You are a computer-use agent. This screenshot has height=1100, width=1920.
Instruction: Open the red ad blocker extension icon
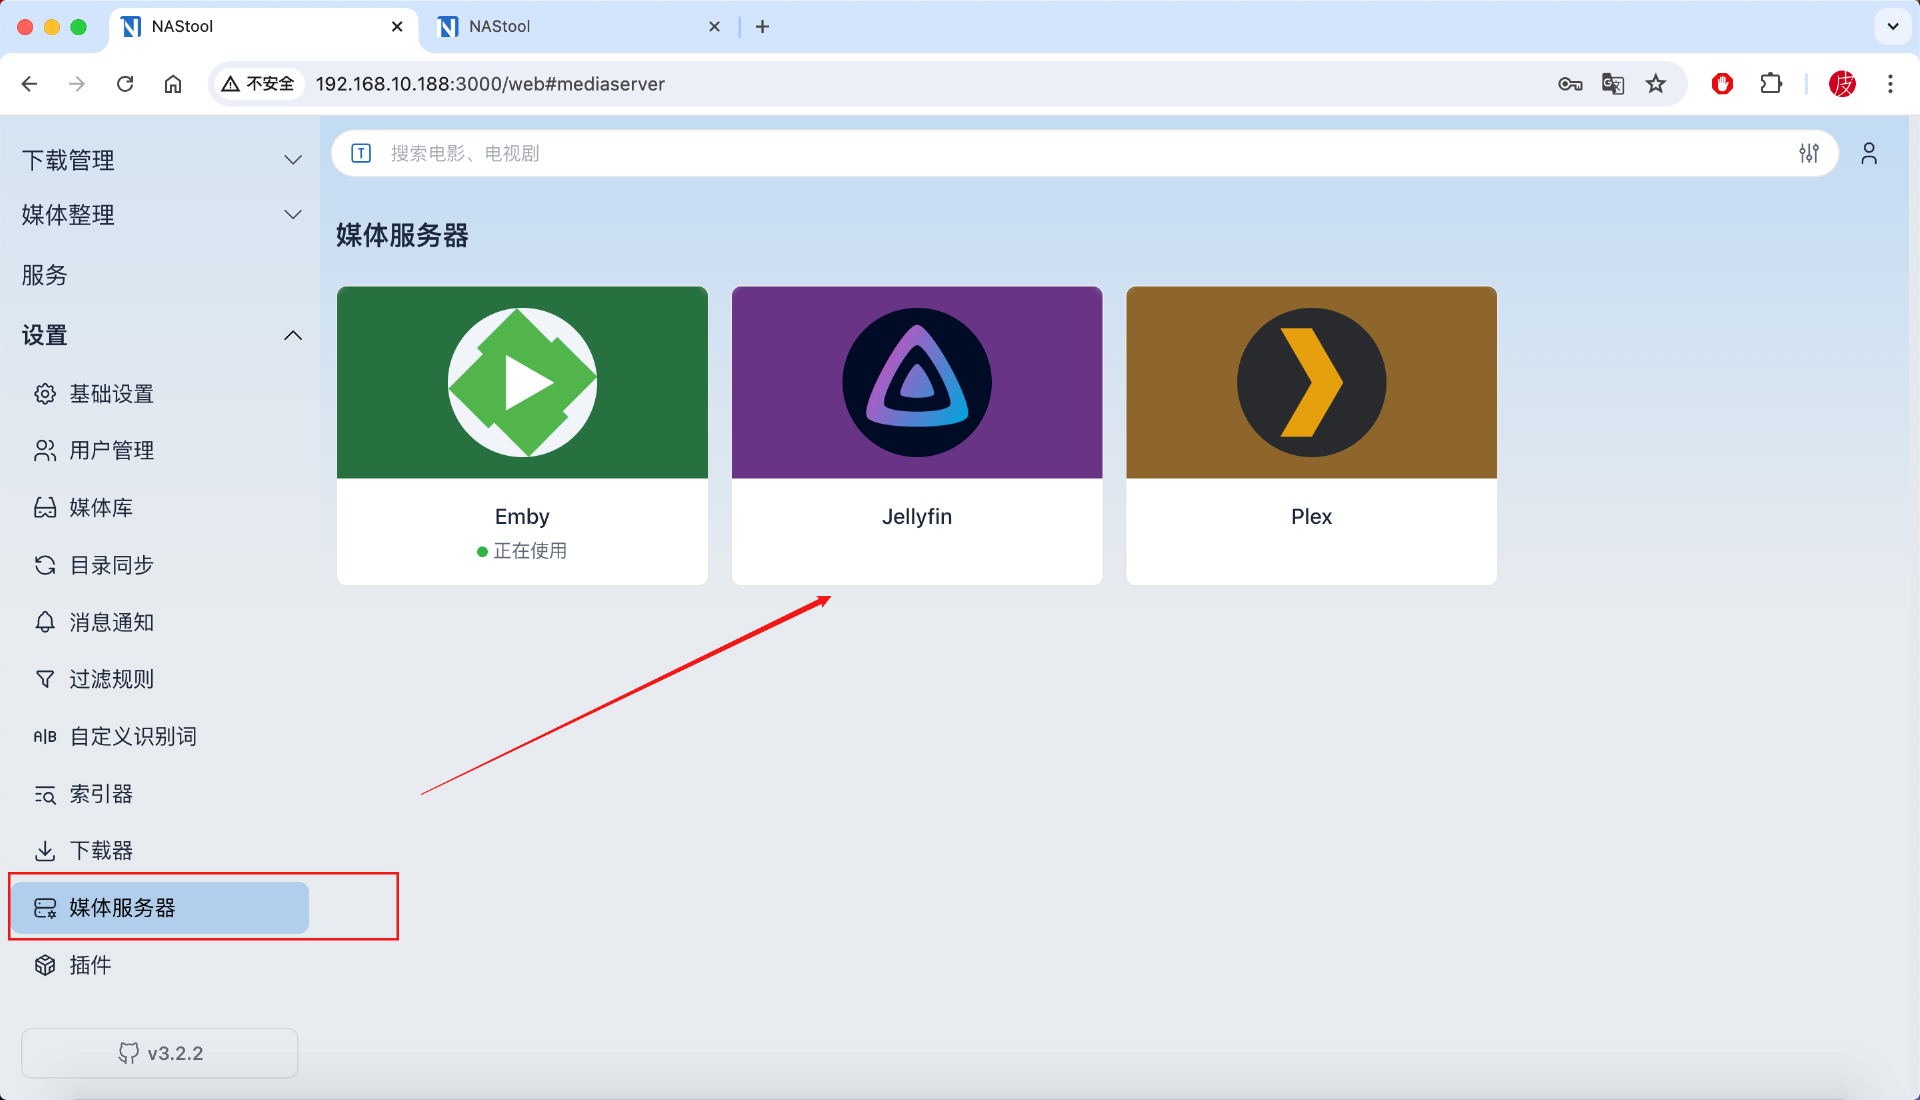coord(1722,84)
